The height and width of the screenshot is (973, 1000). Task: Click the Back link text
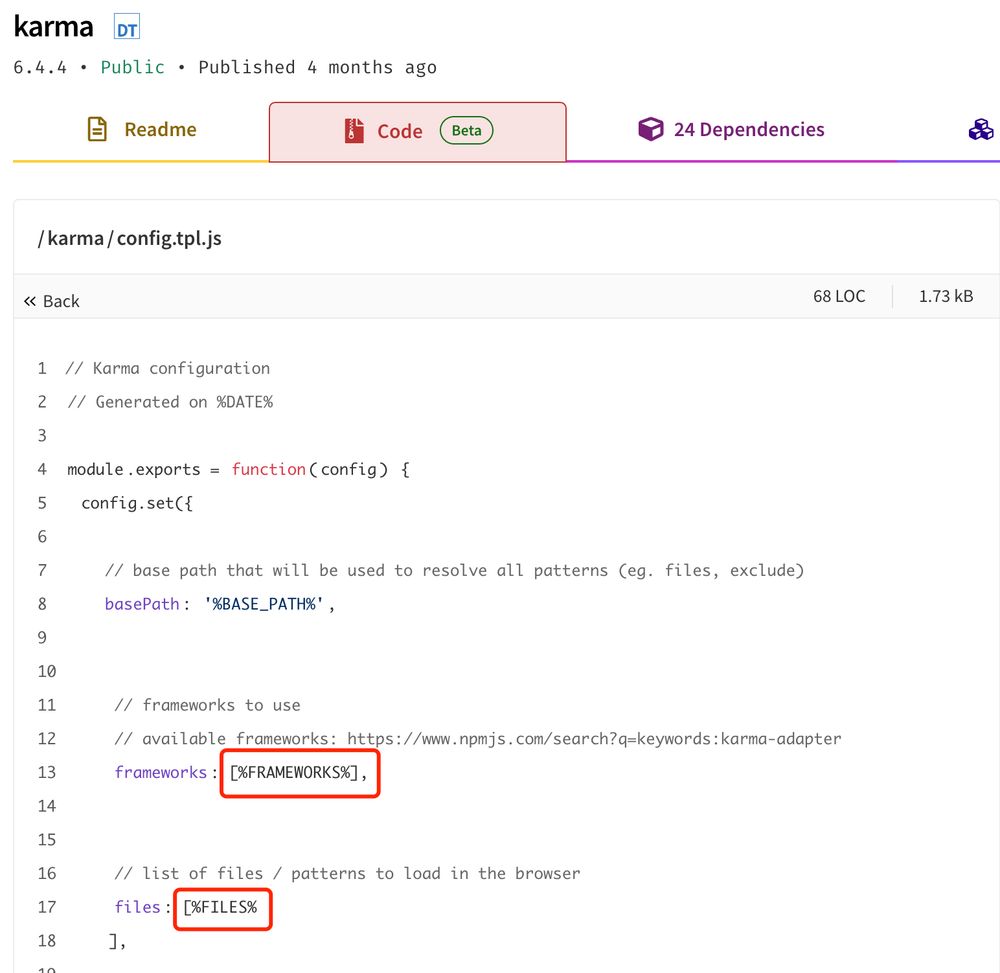(x=61, y=301)
